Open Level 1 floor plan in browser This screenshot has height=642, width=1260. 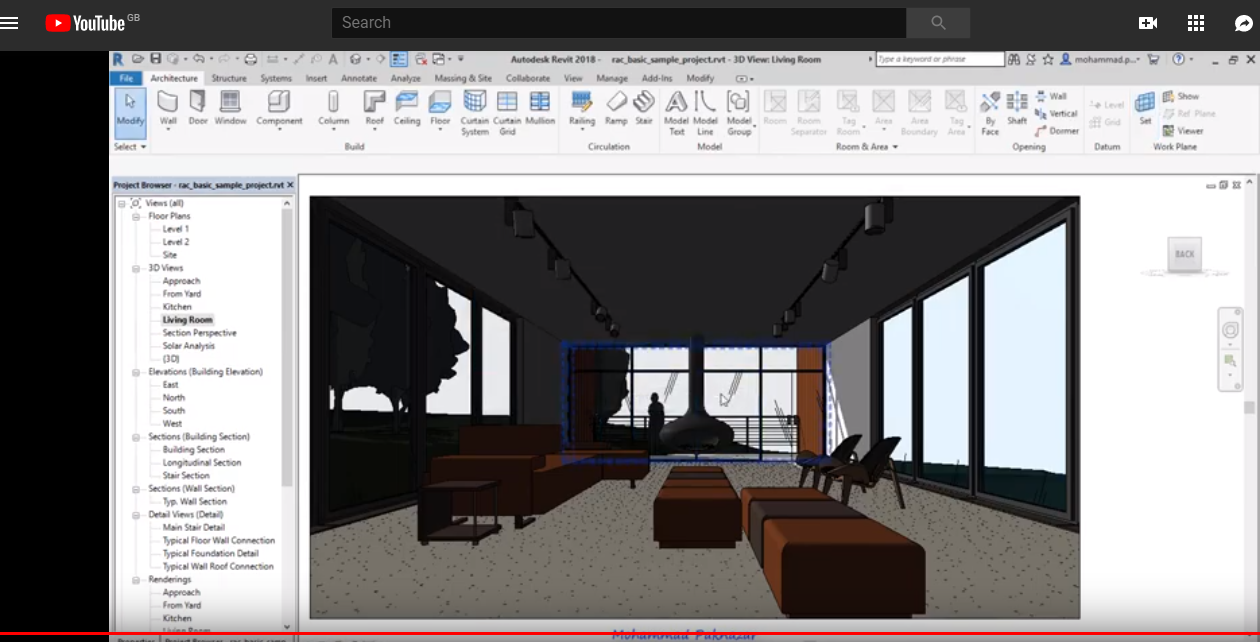[x=176, y=229]
